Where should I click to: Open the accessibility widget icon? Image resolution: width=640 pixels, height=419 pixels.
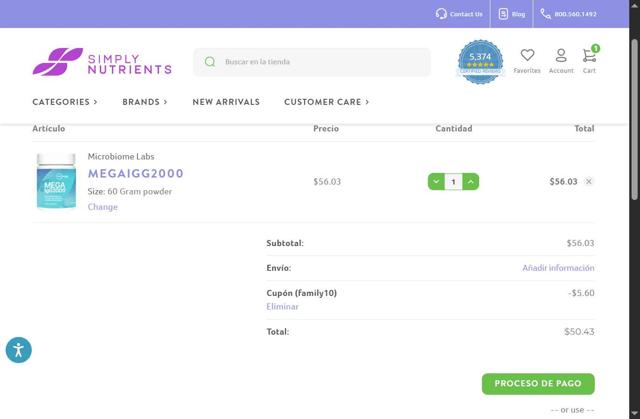tap(19, 350)
